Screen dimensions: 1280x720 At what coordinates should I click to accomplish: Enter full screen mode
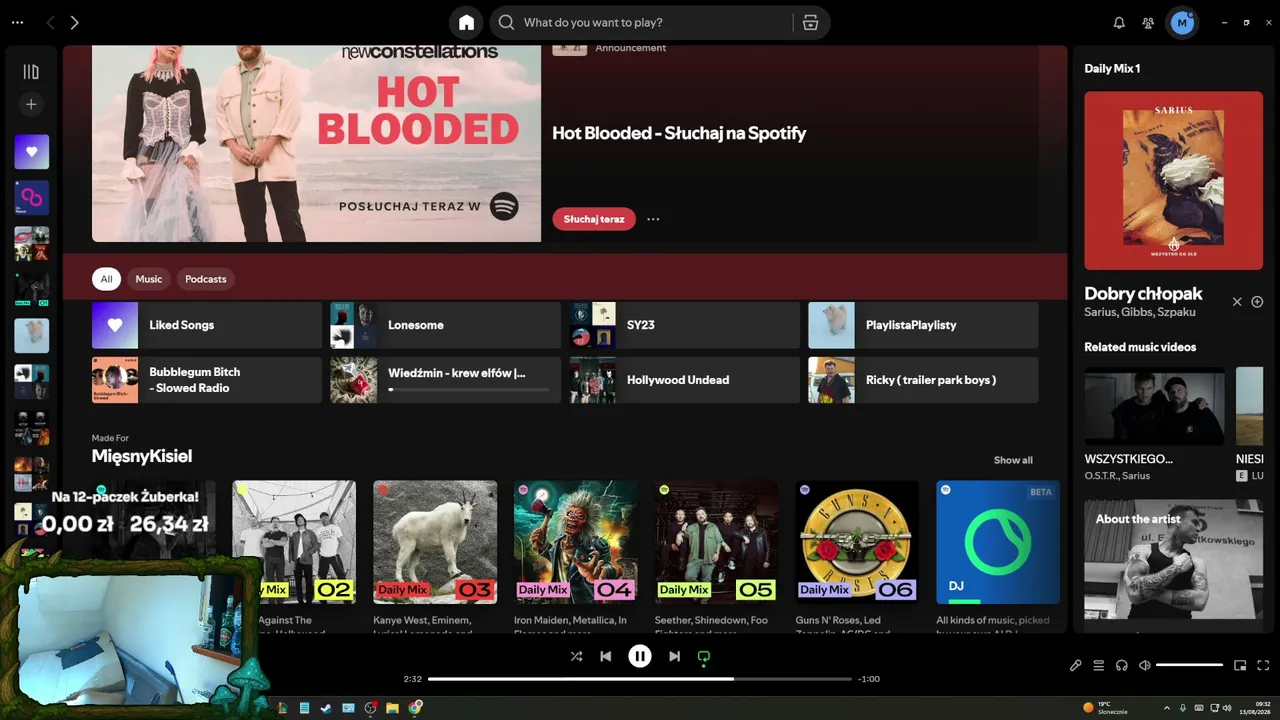(x=1263, y=665)
